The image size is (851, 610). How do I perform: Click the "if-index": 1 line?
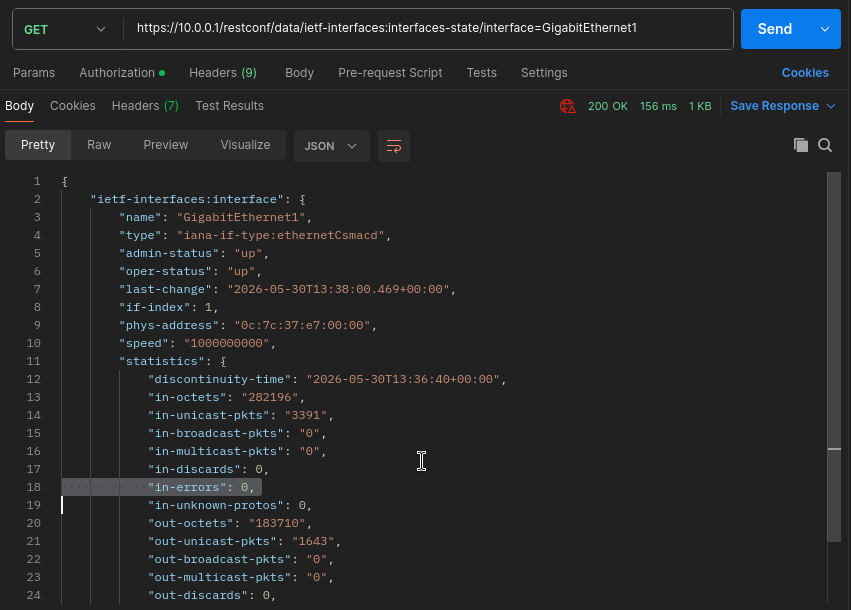tap(169, 307)
